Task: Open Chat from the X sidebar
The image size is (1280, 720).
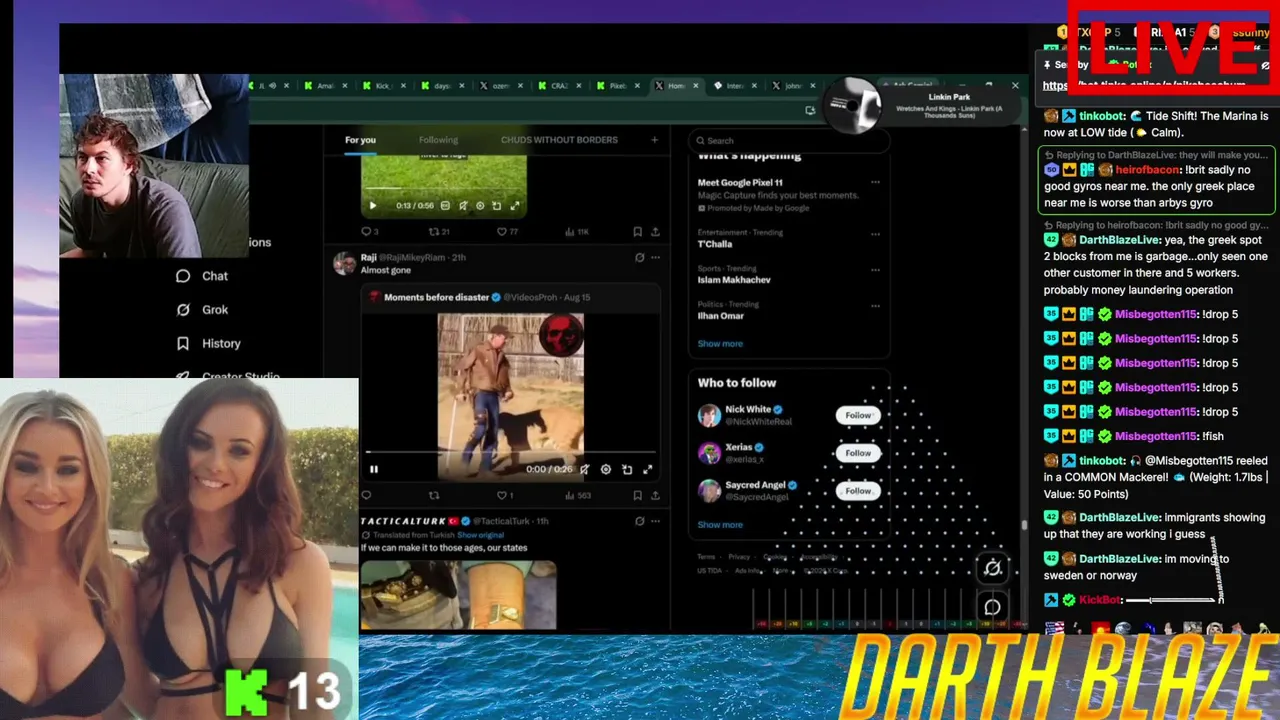Action: (x=201, y=276)
